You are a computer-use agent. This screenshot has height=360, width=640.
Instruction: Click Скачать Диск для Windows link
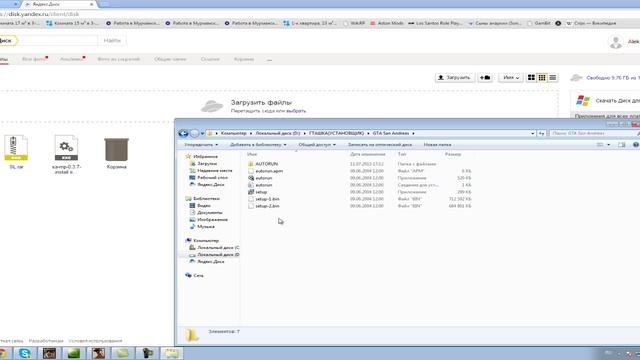pos(618,100)
